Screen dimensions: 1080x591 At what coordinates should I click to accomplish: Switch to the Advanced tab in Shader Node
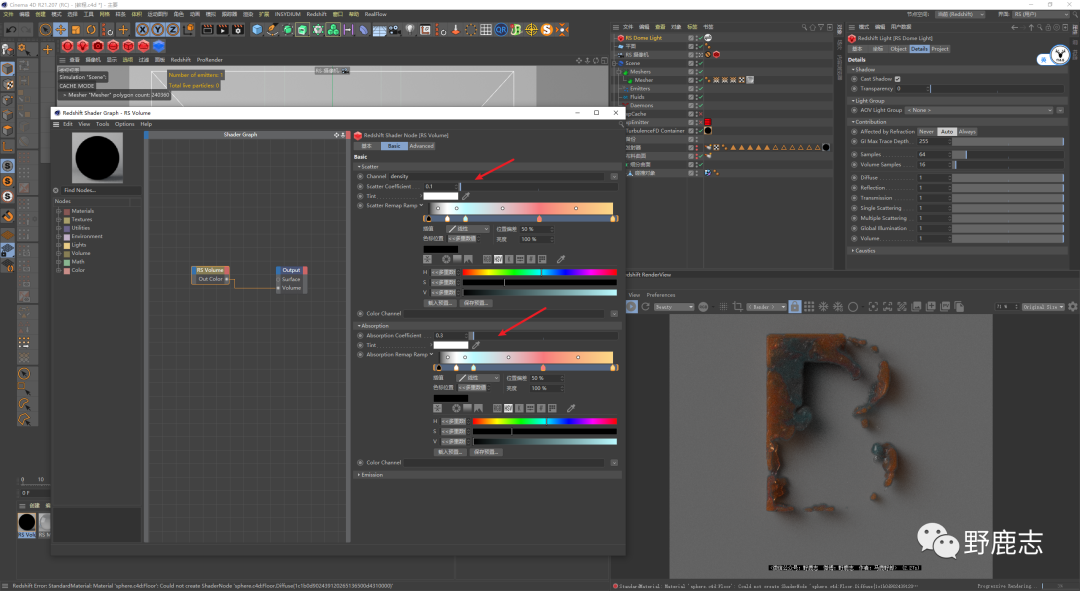422,146
